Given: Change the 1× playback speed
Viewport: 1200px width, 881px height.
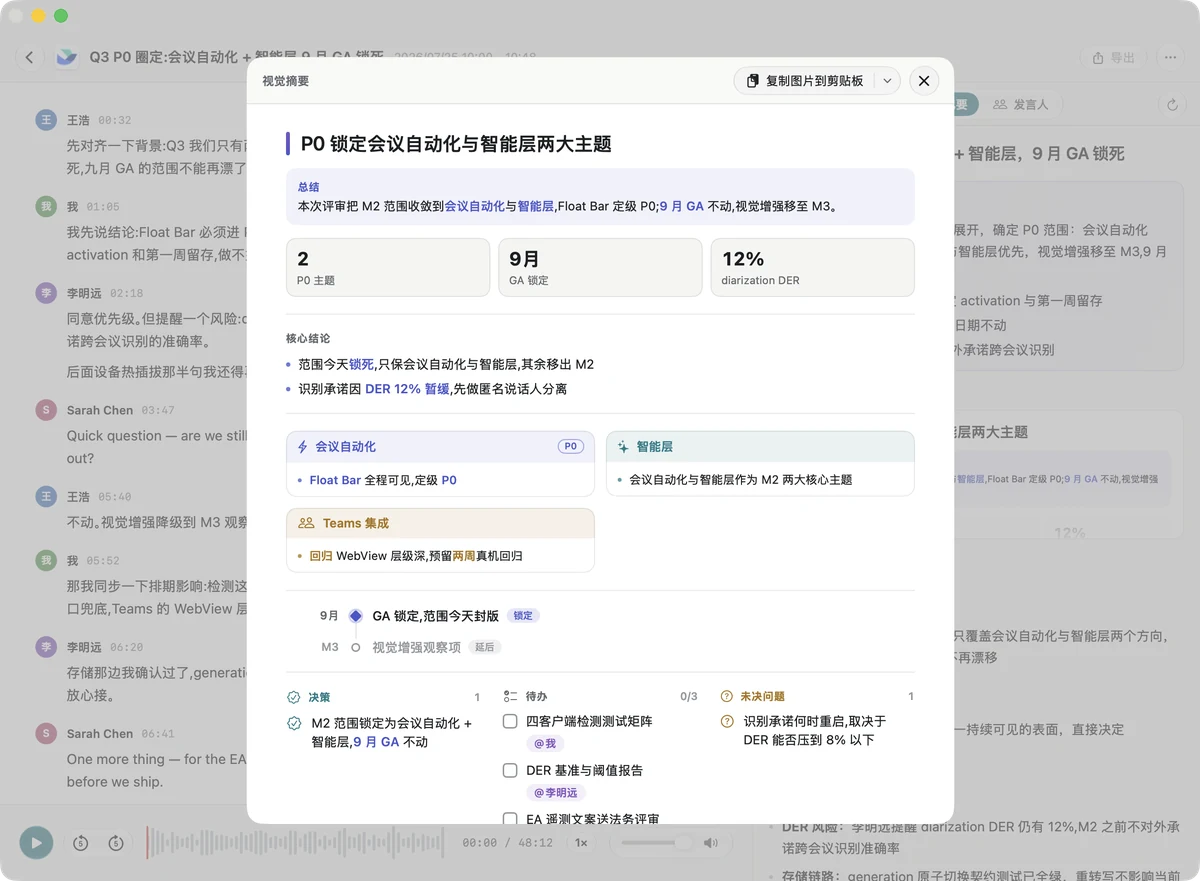Looking at the screenshot, I should click(x=581, y=843).
